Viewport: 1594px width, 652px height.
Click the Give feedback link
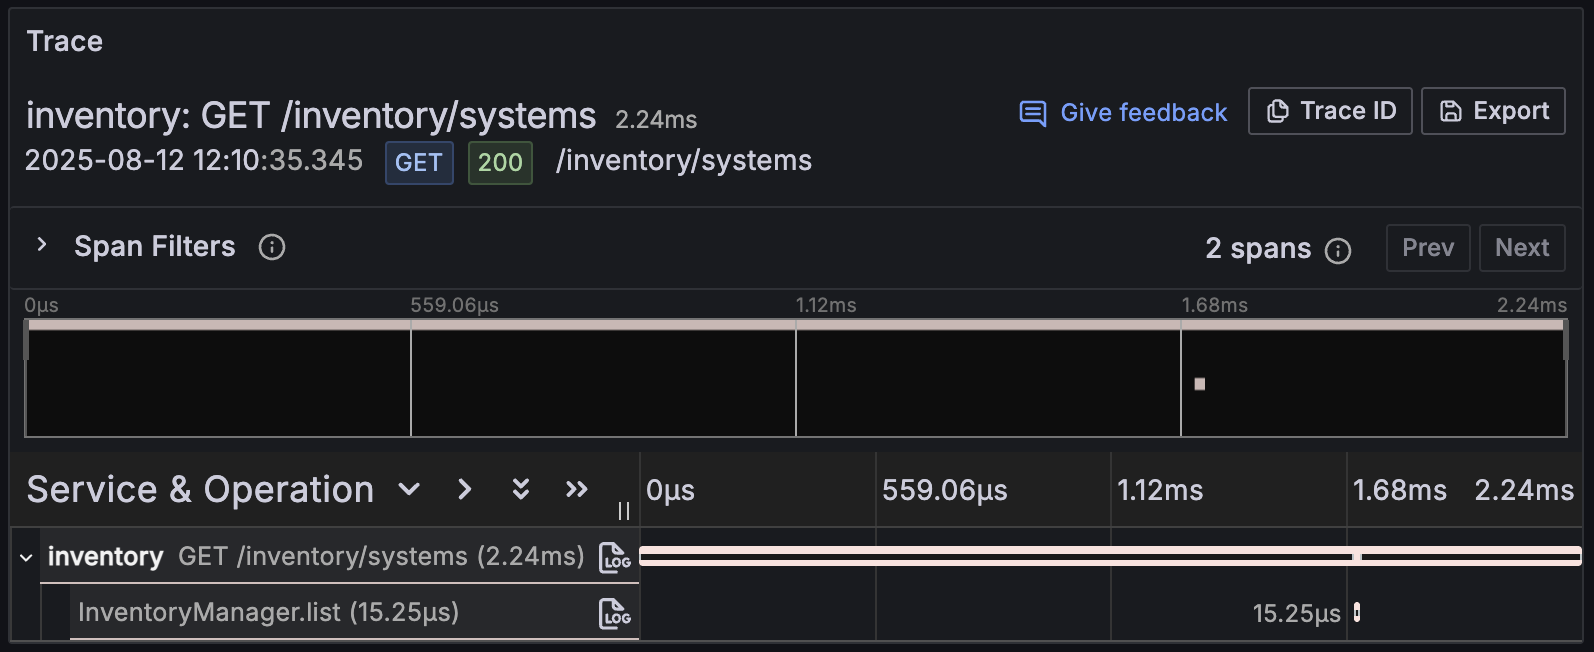1123,113
